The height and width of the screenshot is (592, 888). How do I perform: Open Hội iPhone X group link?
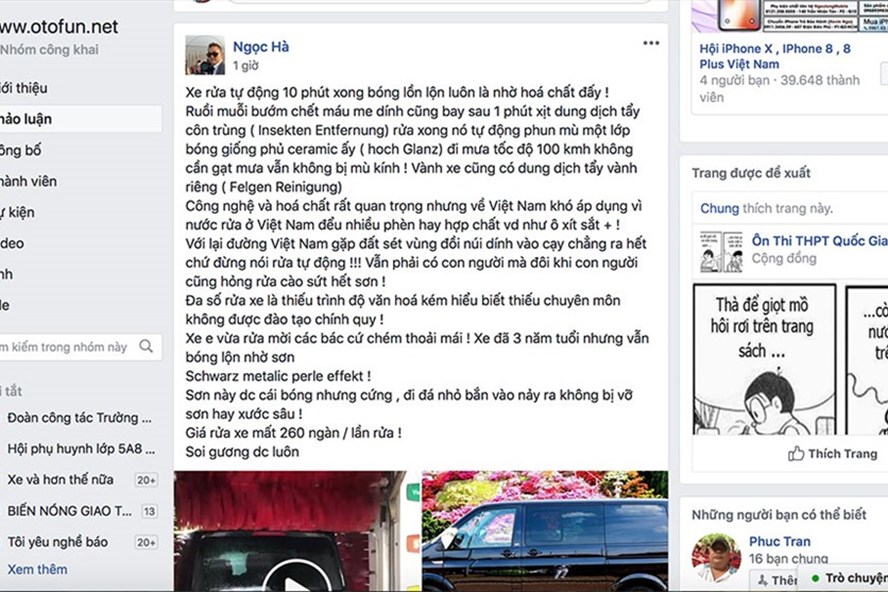pyautogui.click(x=775, y=56)
